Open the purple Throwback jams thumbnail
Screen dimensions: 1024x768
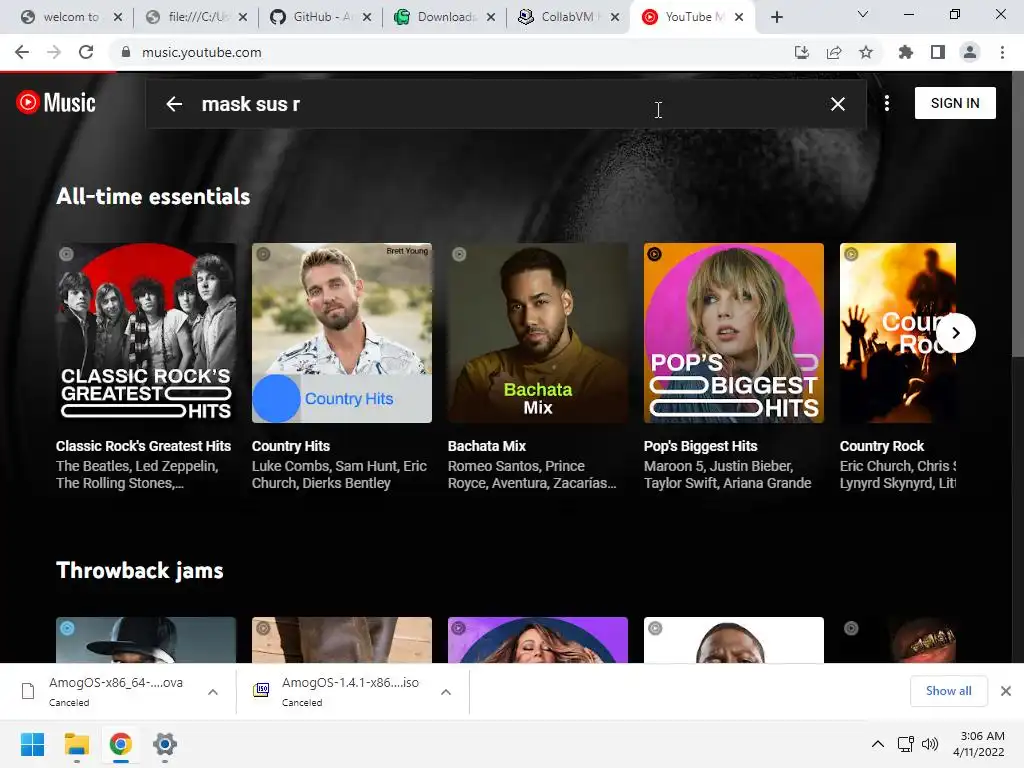click(x=537, y=640)
